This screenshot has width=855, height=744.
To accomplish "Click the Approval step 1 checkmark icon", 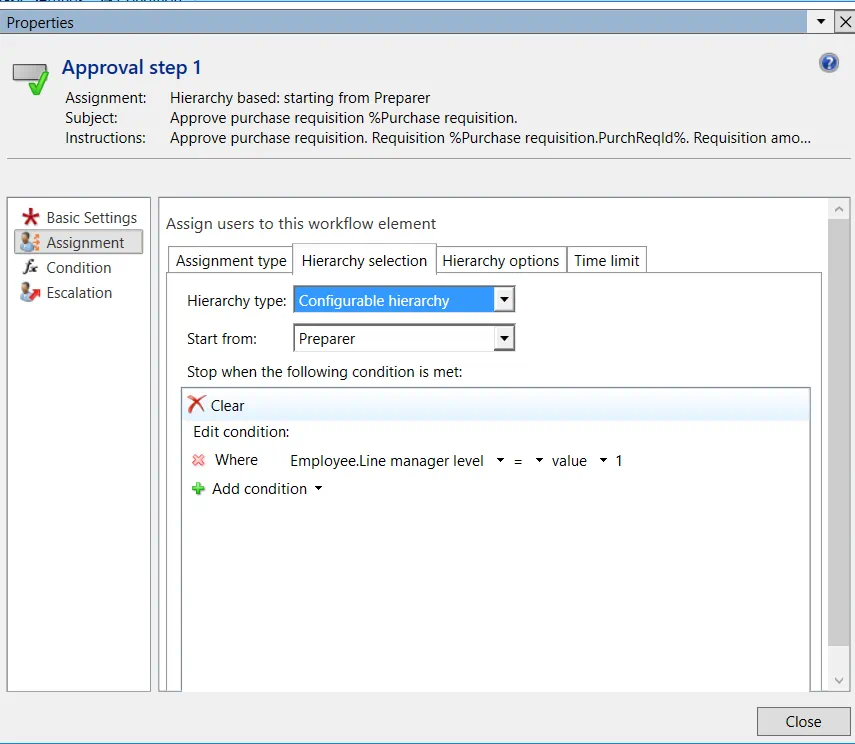I will pyautogui.click(x=31, y=79).
